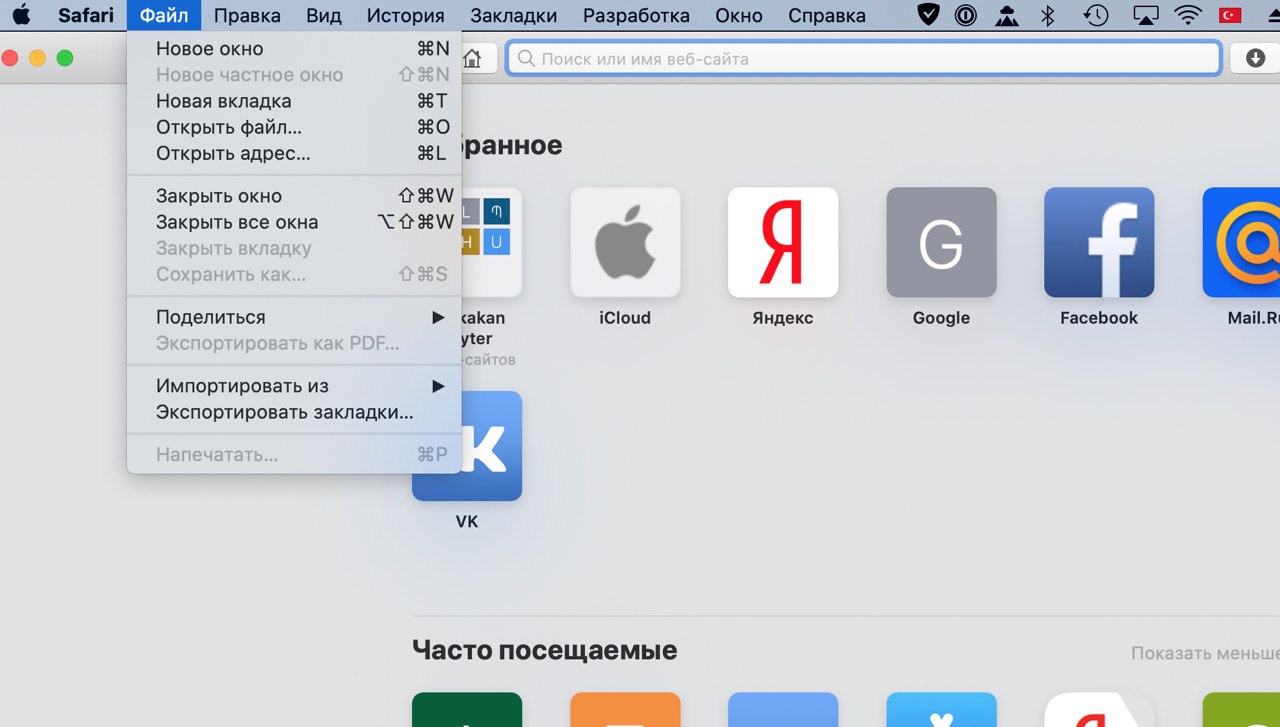Click the mountain-shaped icon in menu bar
Image resolution: width=1280 pixels, height=727 pixels.
(1005, 15)
